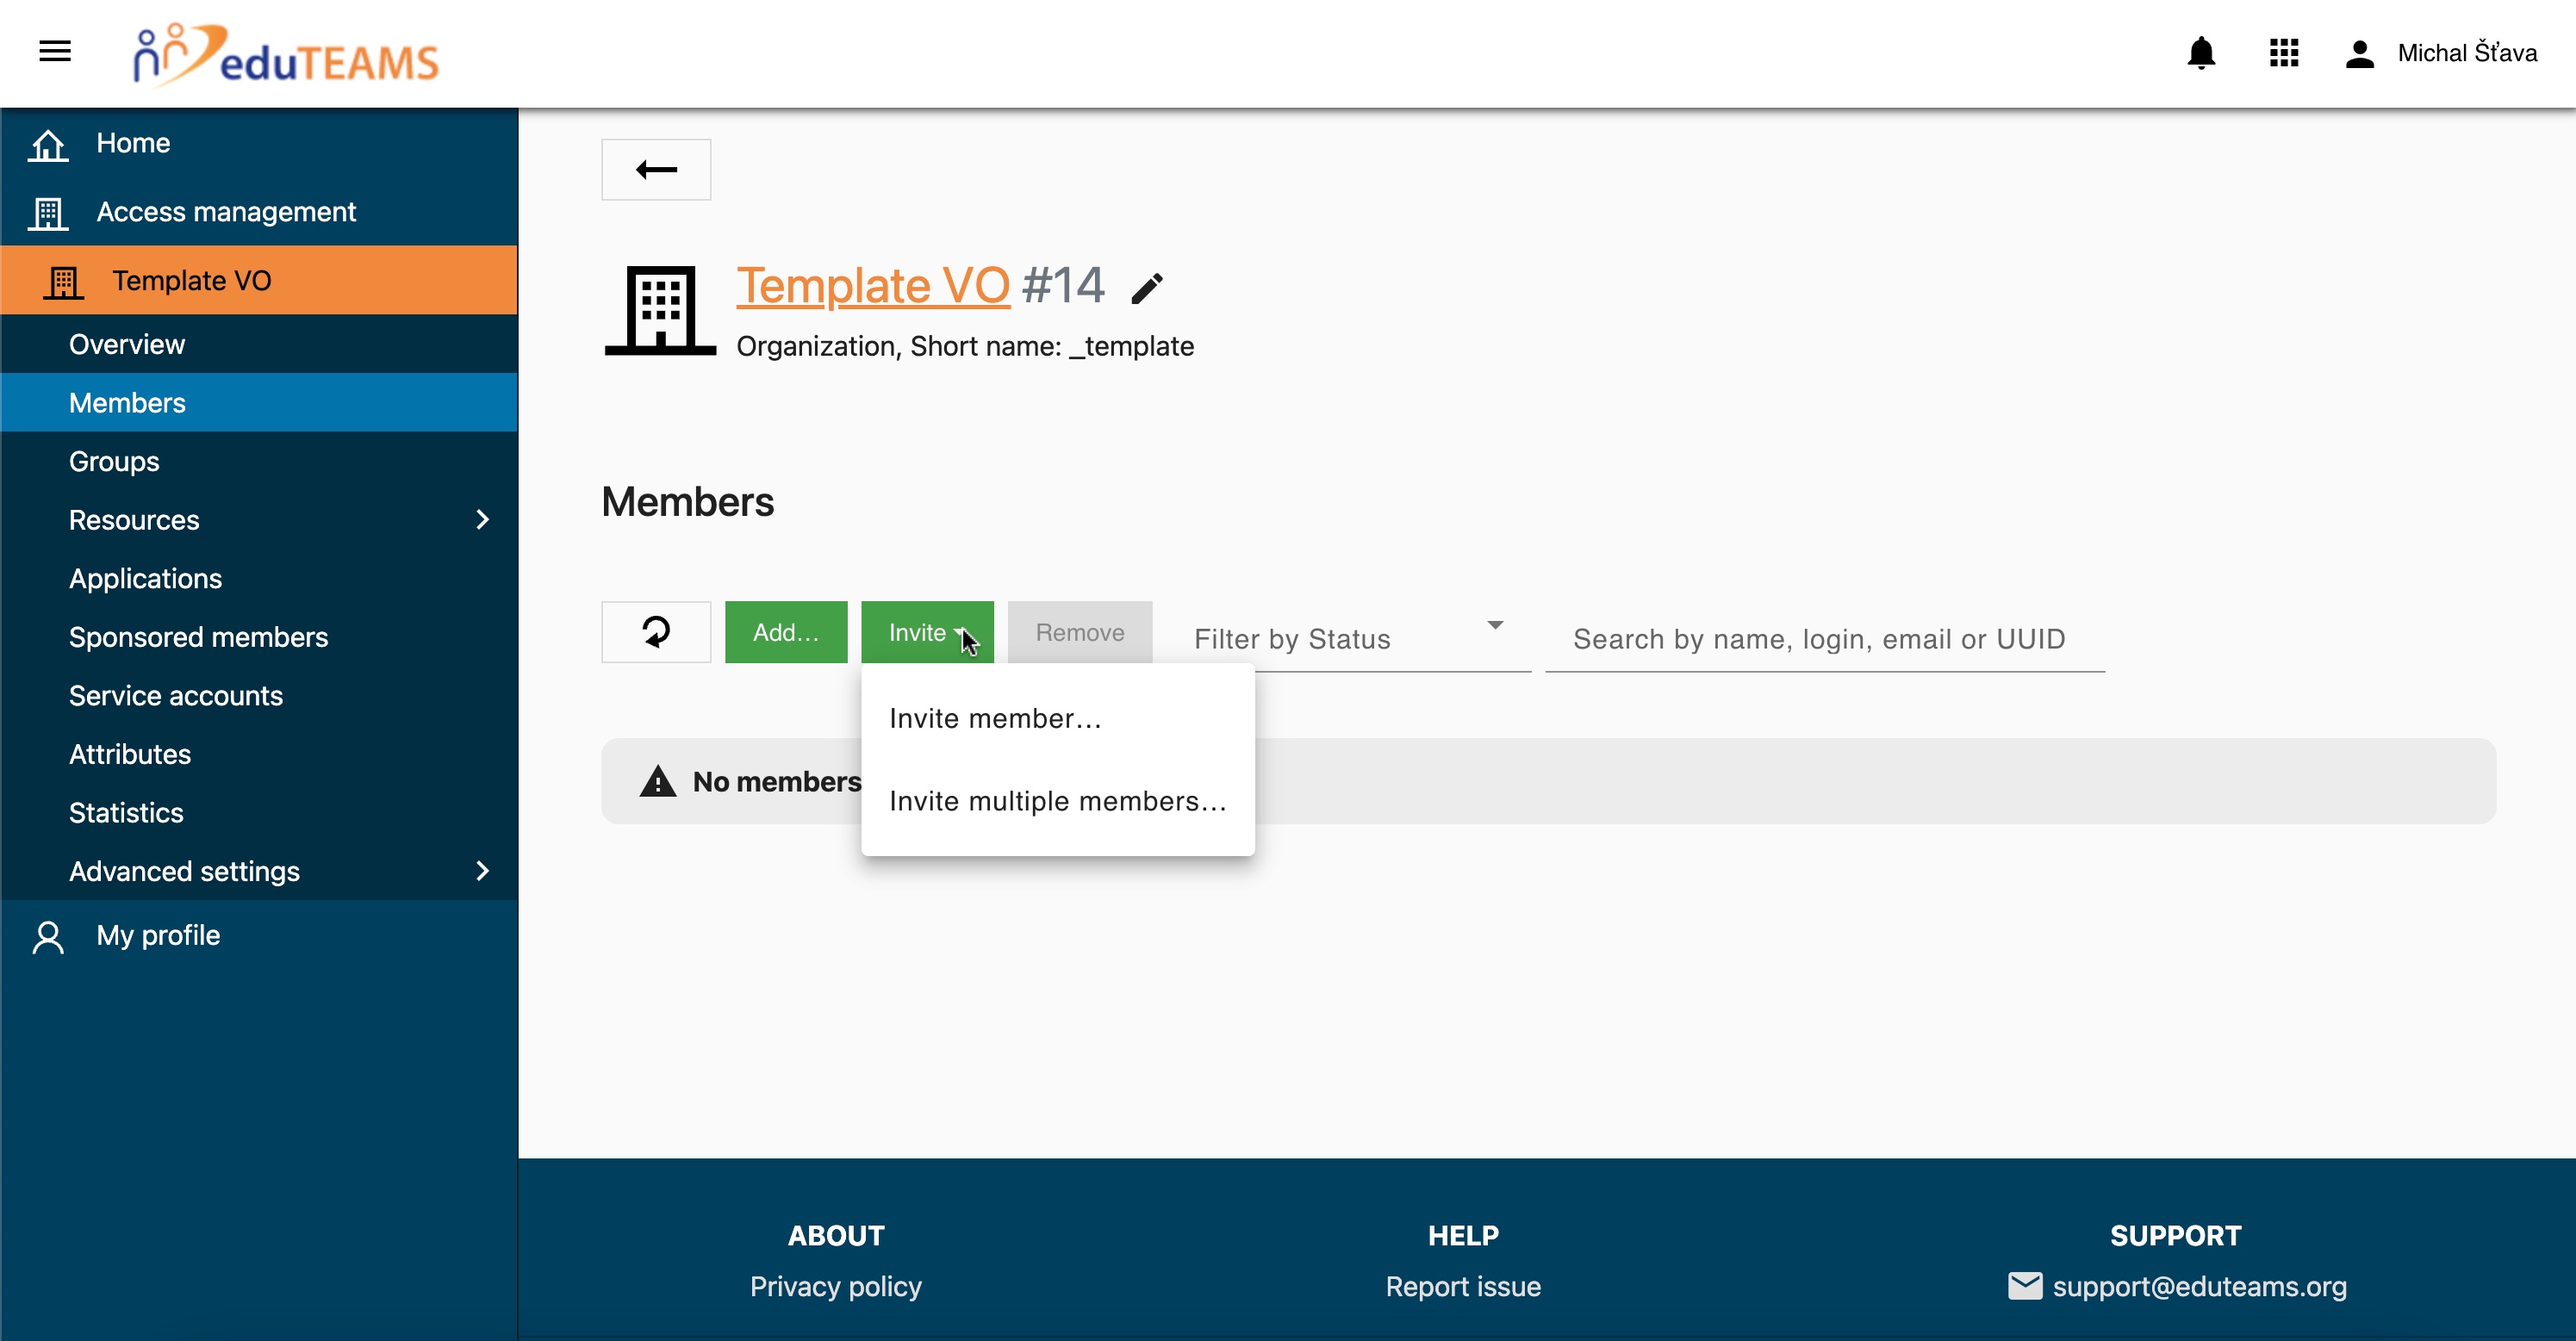Open the Statistics page
Viewport: 2576px width, 1341px height.
coord(259,813)
